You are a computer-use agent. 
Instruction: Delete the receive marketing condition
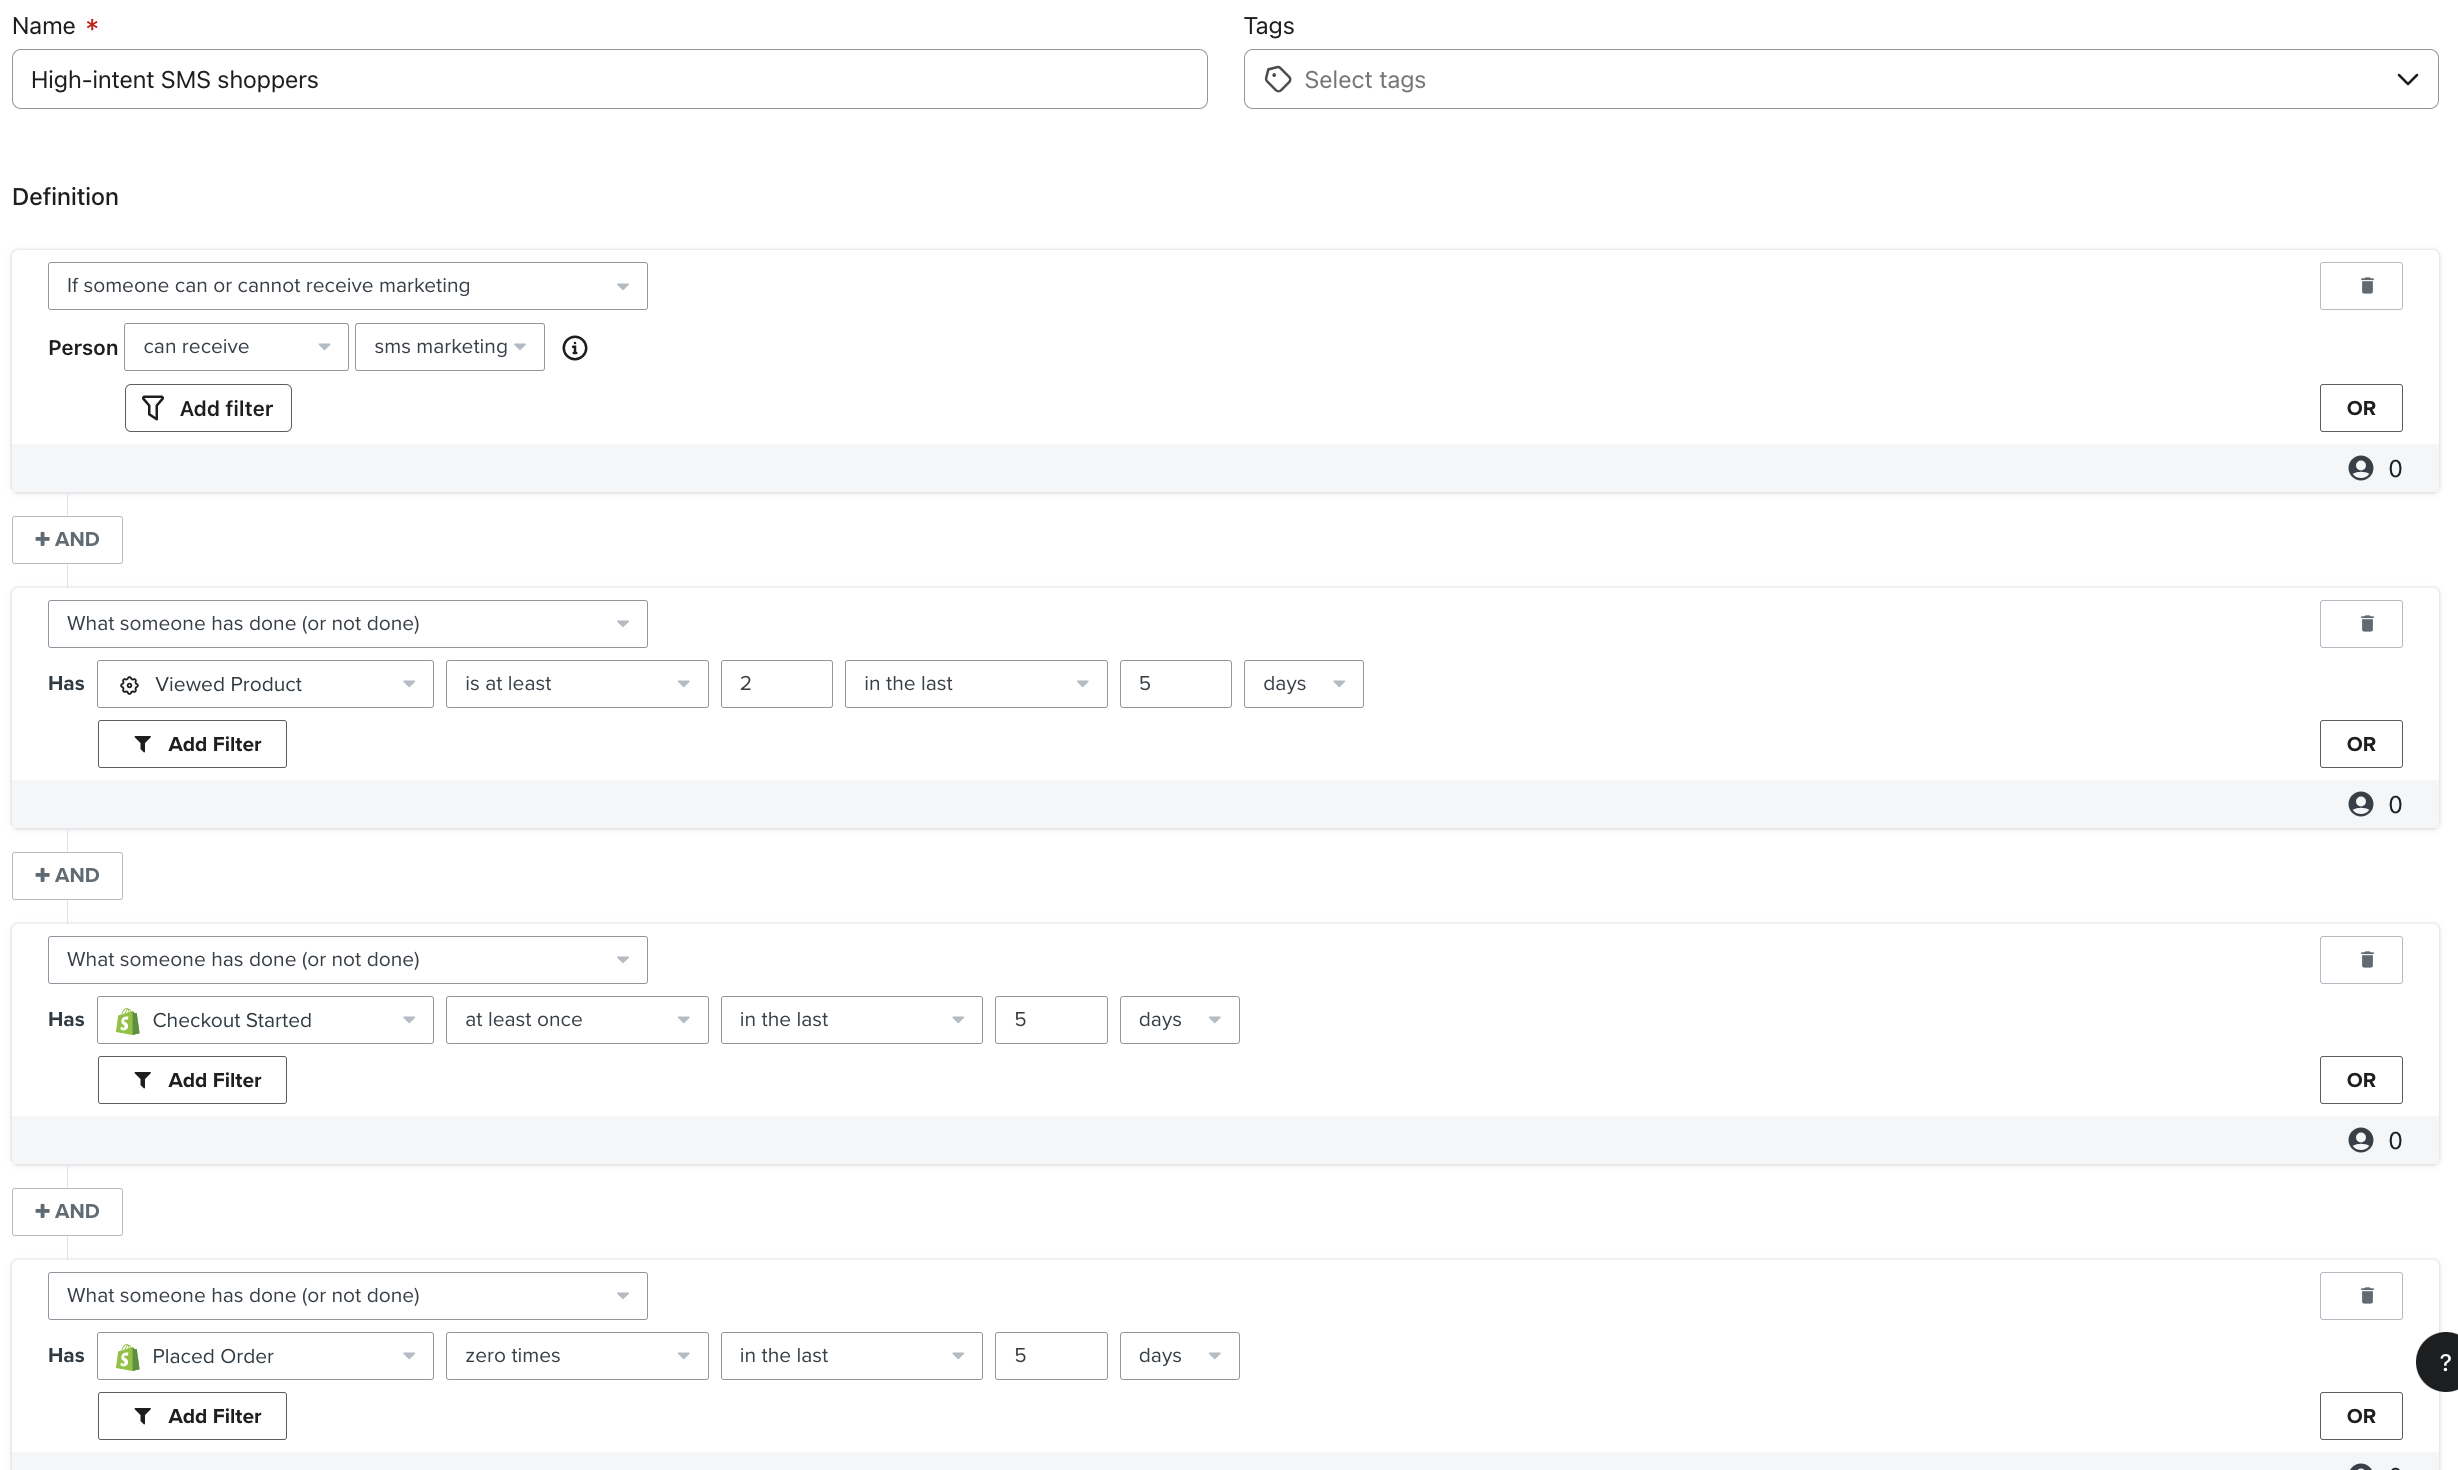tap(2360, 286)
